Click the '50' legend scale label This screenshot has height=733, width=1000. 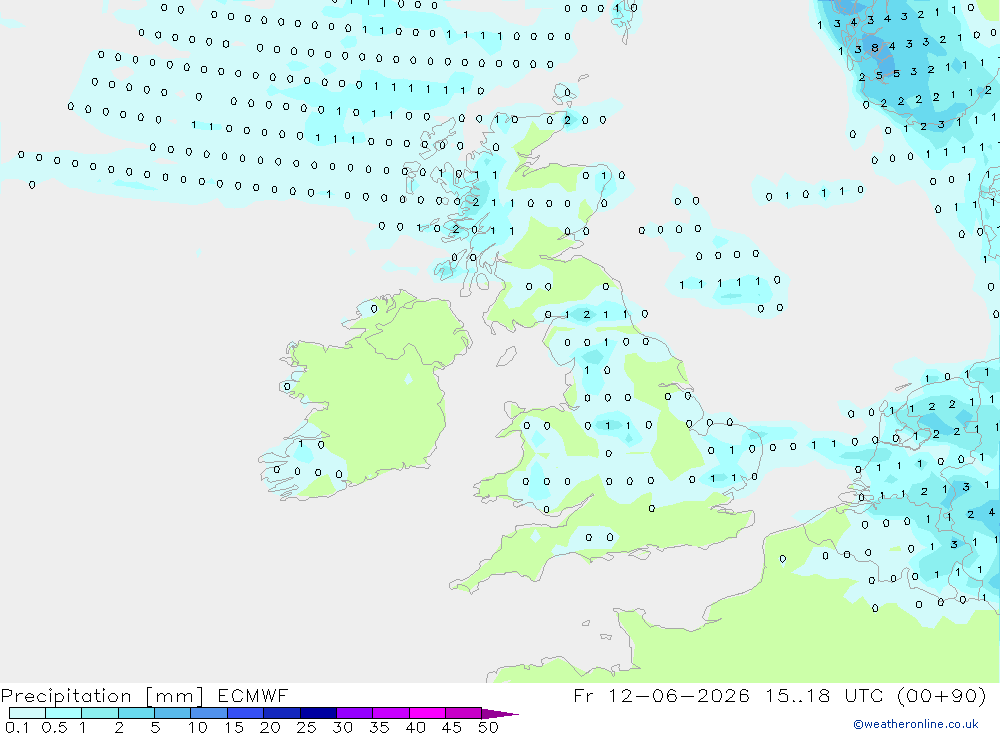coord(489,727)
